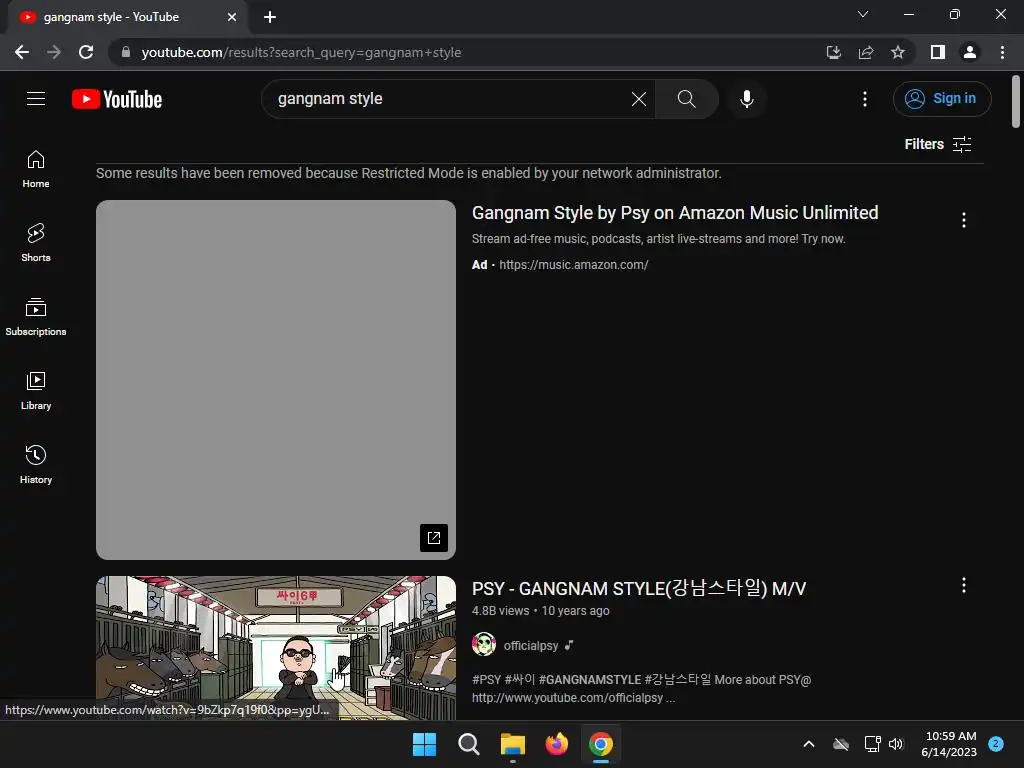This screenshot has height=768, width=1024.
Task: Close the gangnam style YouTube tab
Action: coord(232,17)
